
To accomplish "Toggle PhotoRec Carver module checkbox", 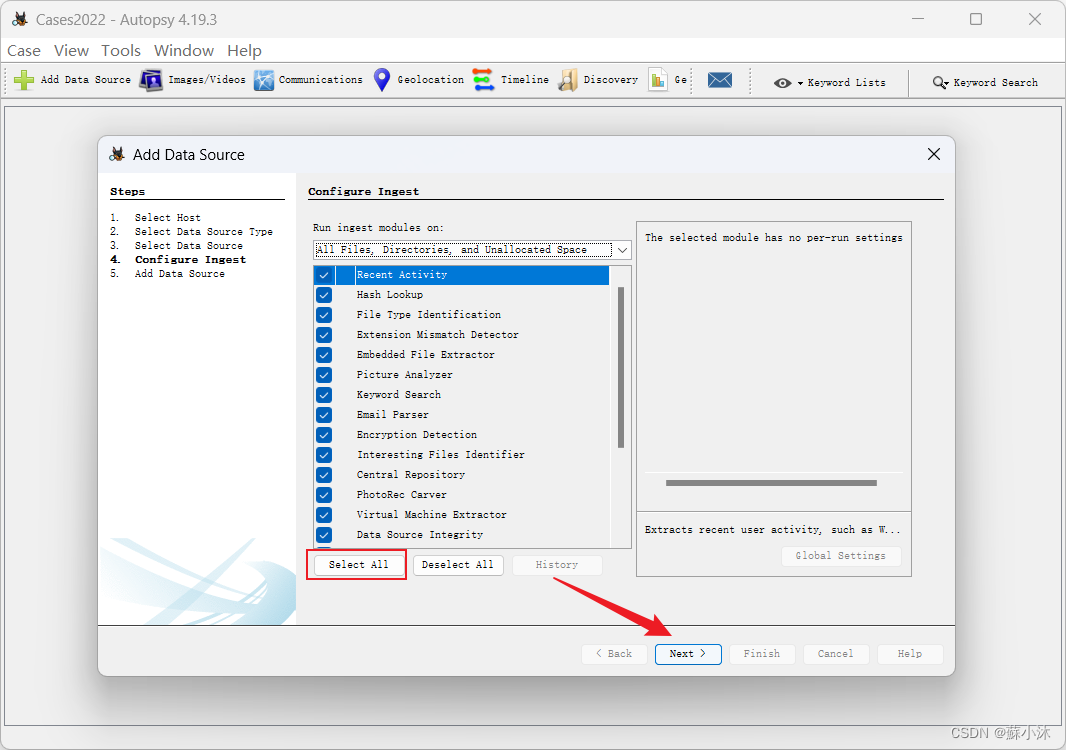I will tap(324, 495).
